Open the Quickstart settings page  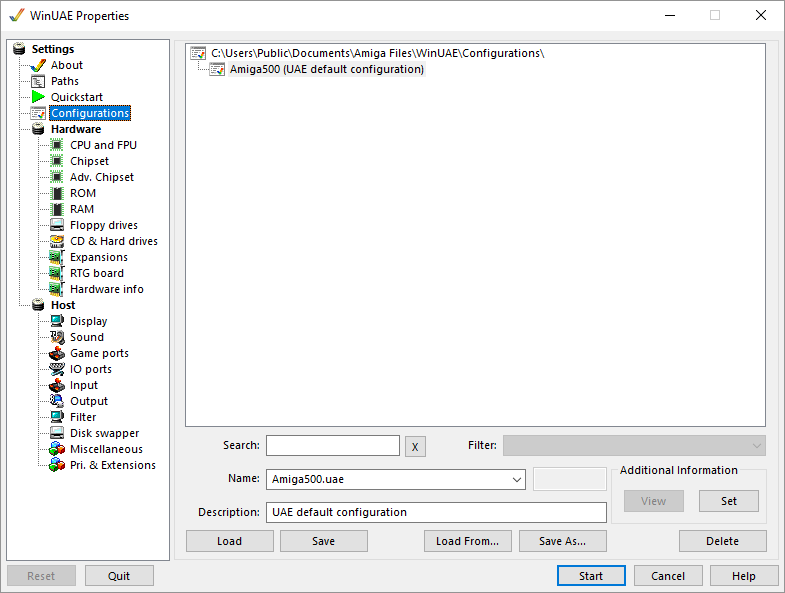(x=77, y=97)
